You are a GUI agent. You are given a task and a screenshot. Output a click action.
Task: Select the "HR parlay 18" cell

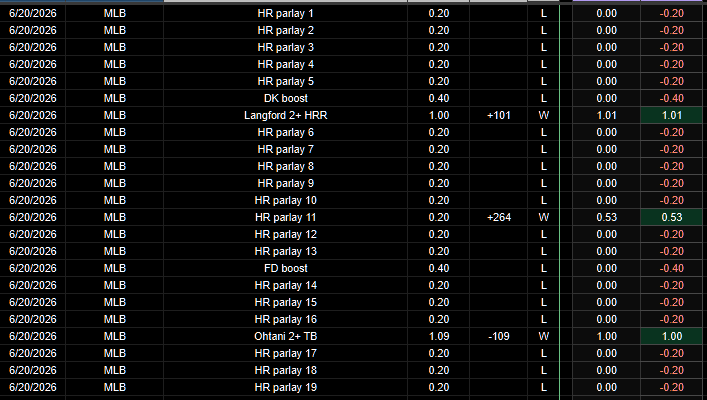coord(285,370)
